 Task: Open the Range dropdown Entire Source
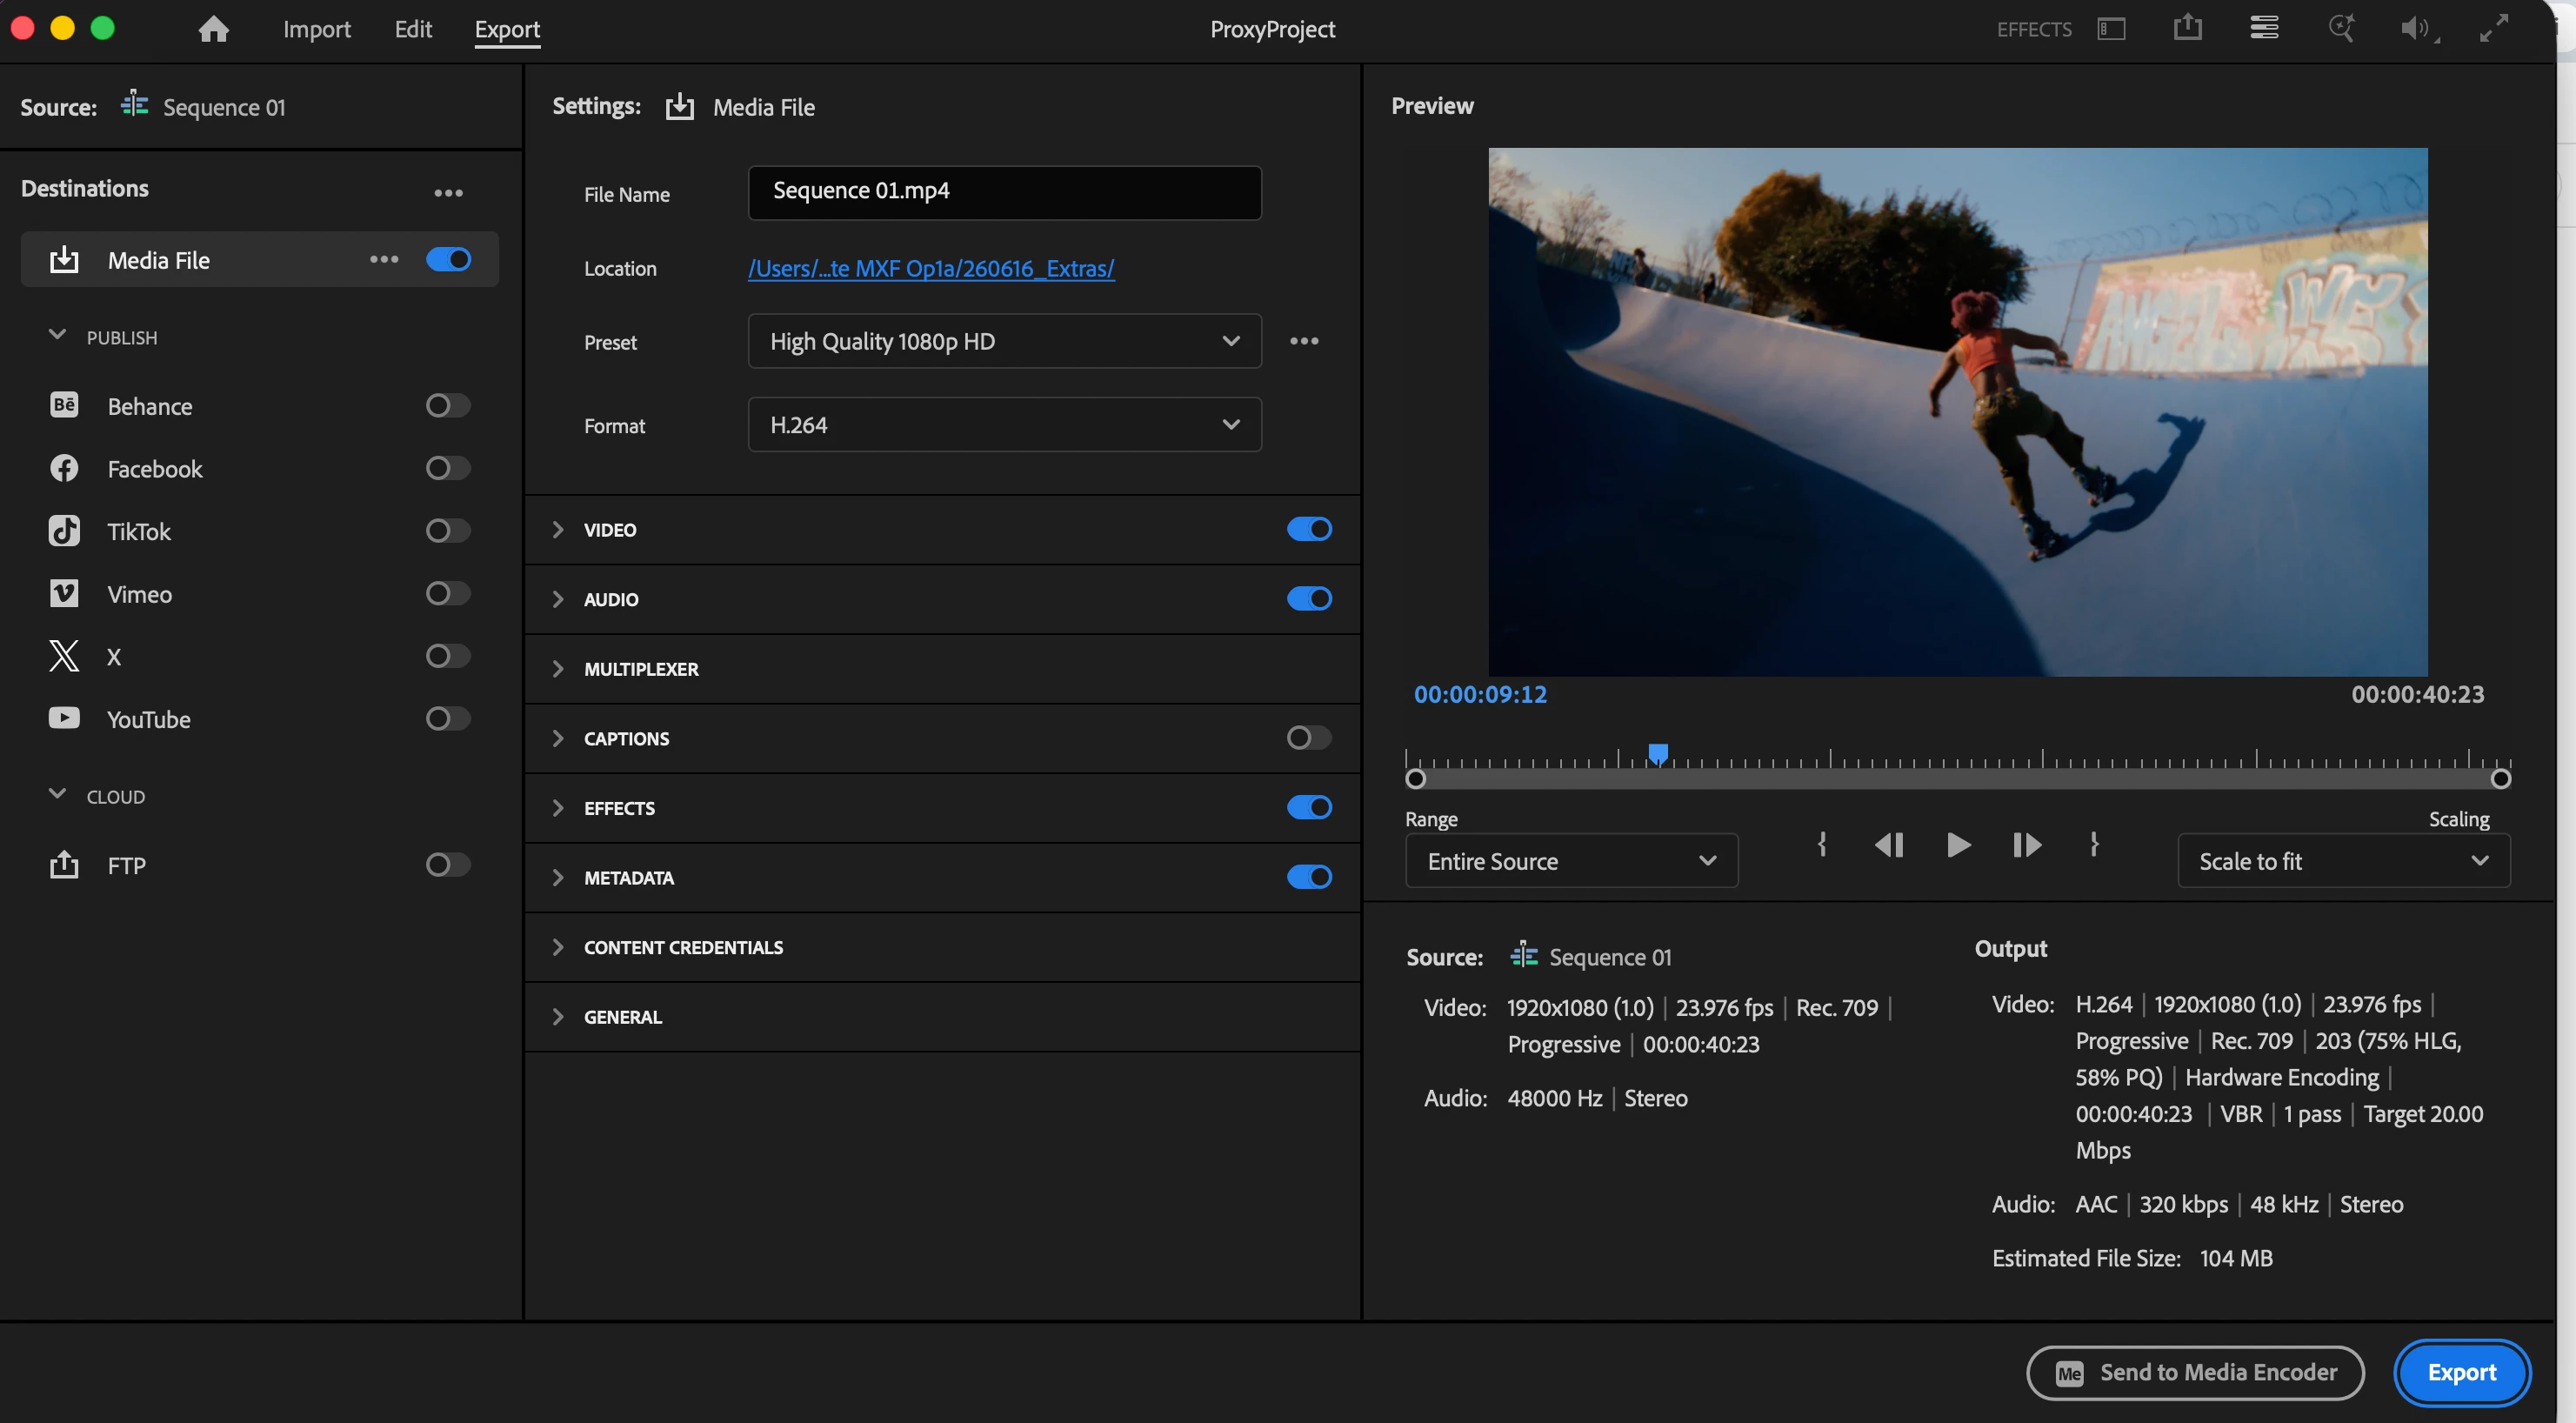[x=1570, y=861]
